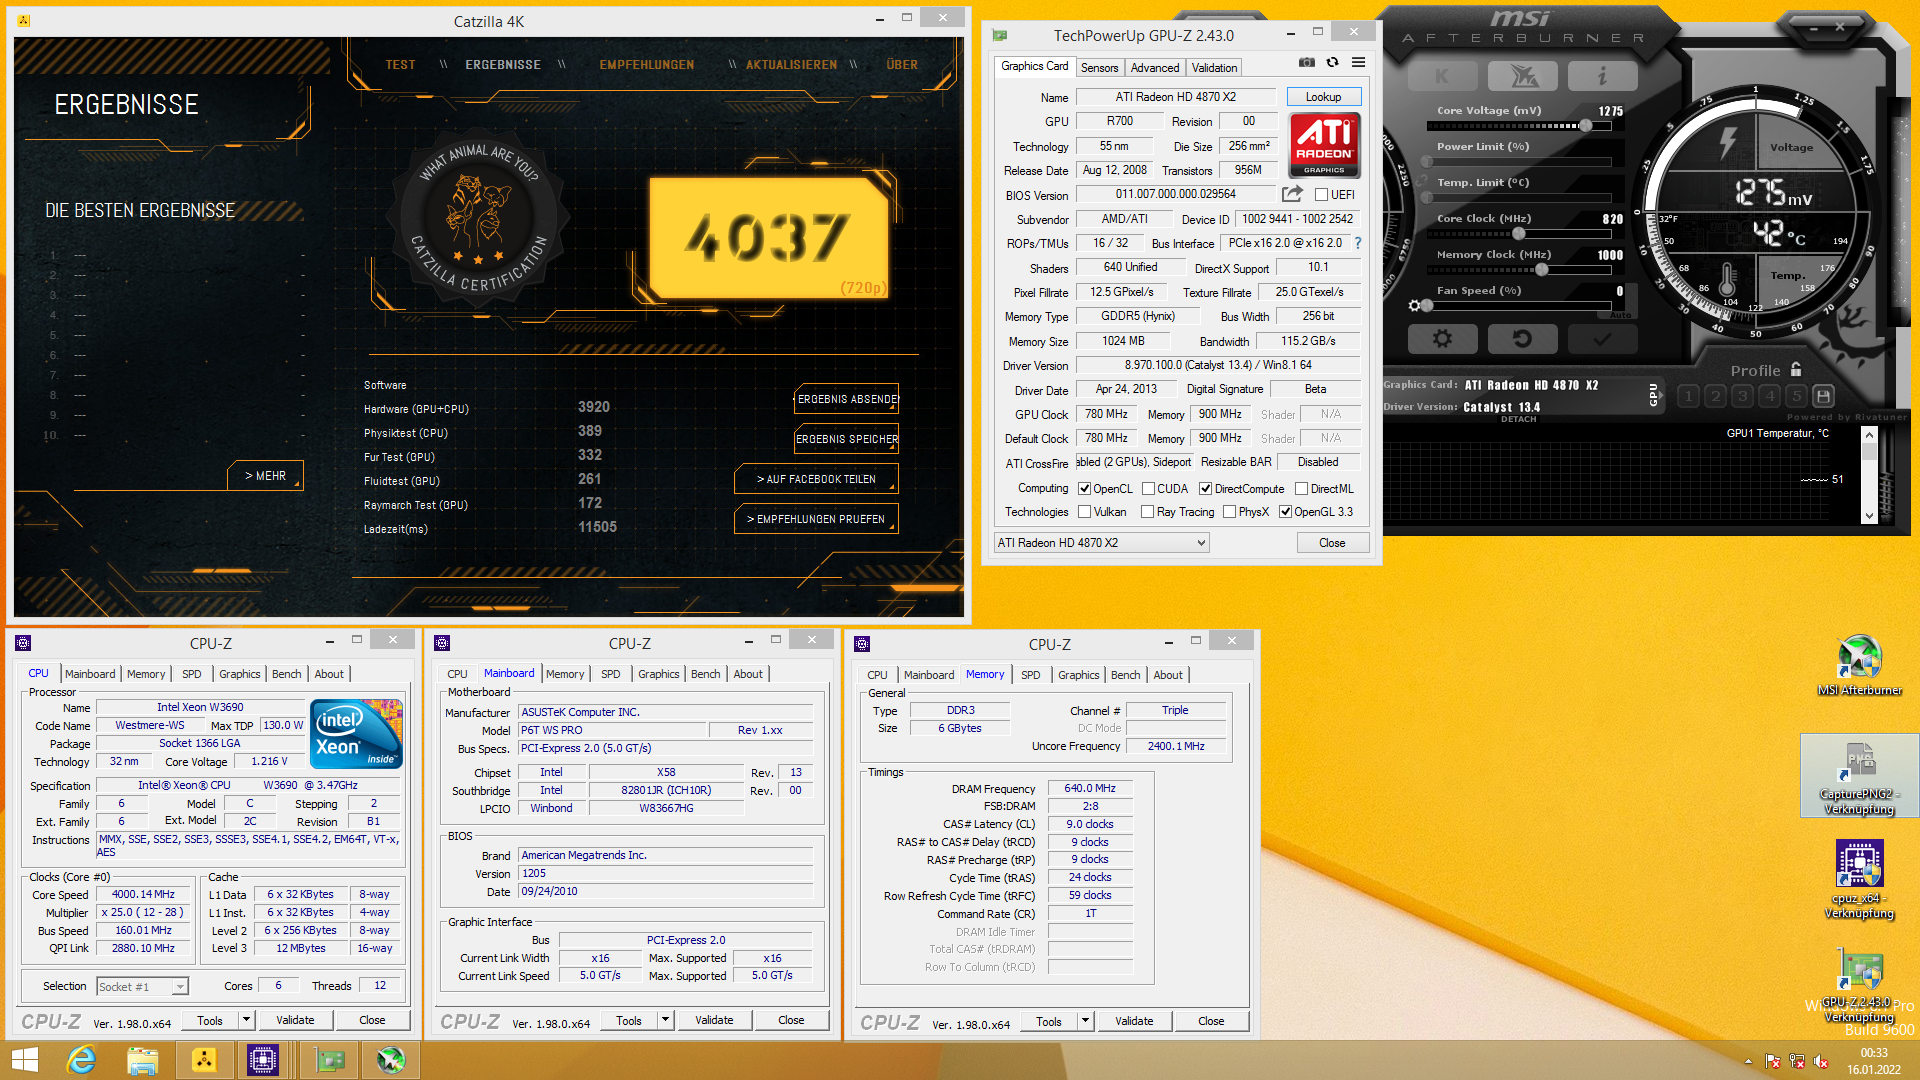This screenshot has height=1080, width=1920.
Task: Click Bus Interface question mark in GPU-Z
Action: 1357,243
